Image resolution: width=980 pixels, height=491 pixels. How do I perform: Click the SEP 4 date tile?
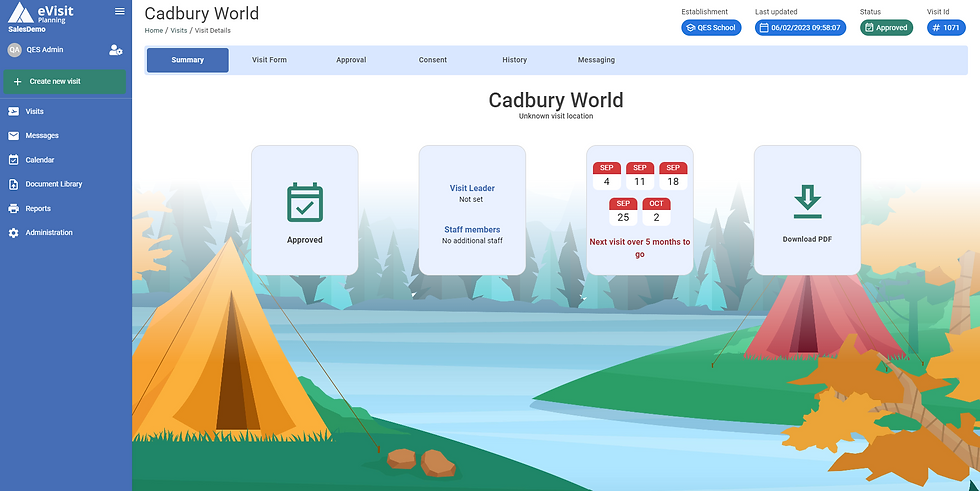pyautogui.click(x=607, y=176)
